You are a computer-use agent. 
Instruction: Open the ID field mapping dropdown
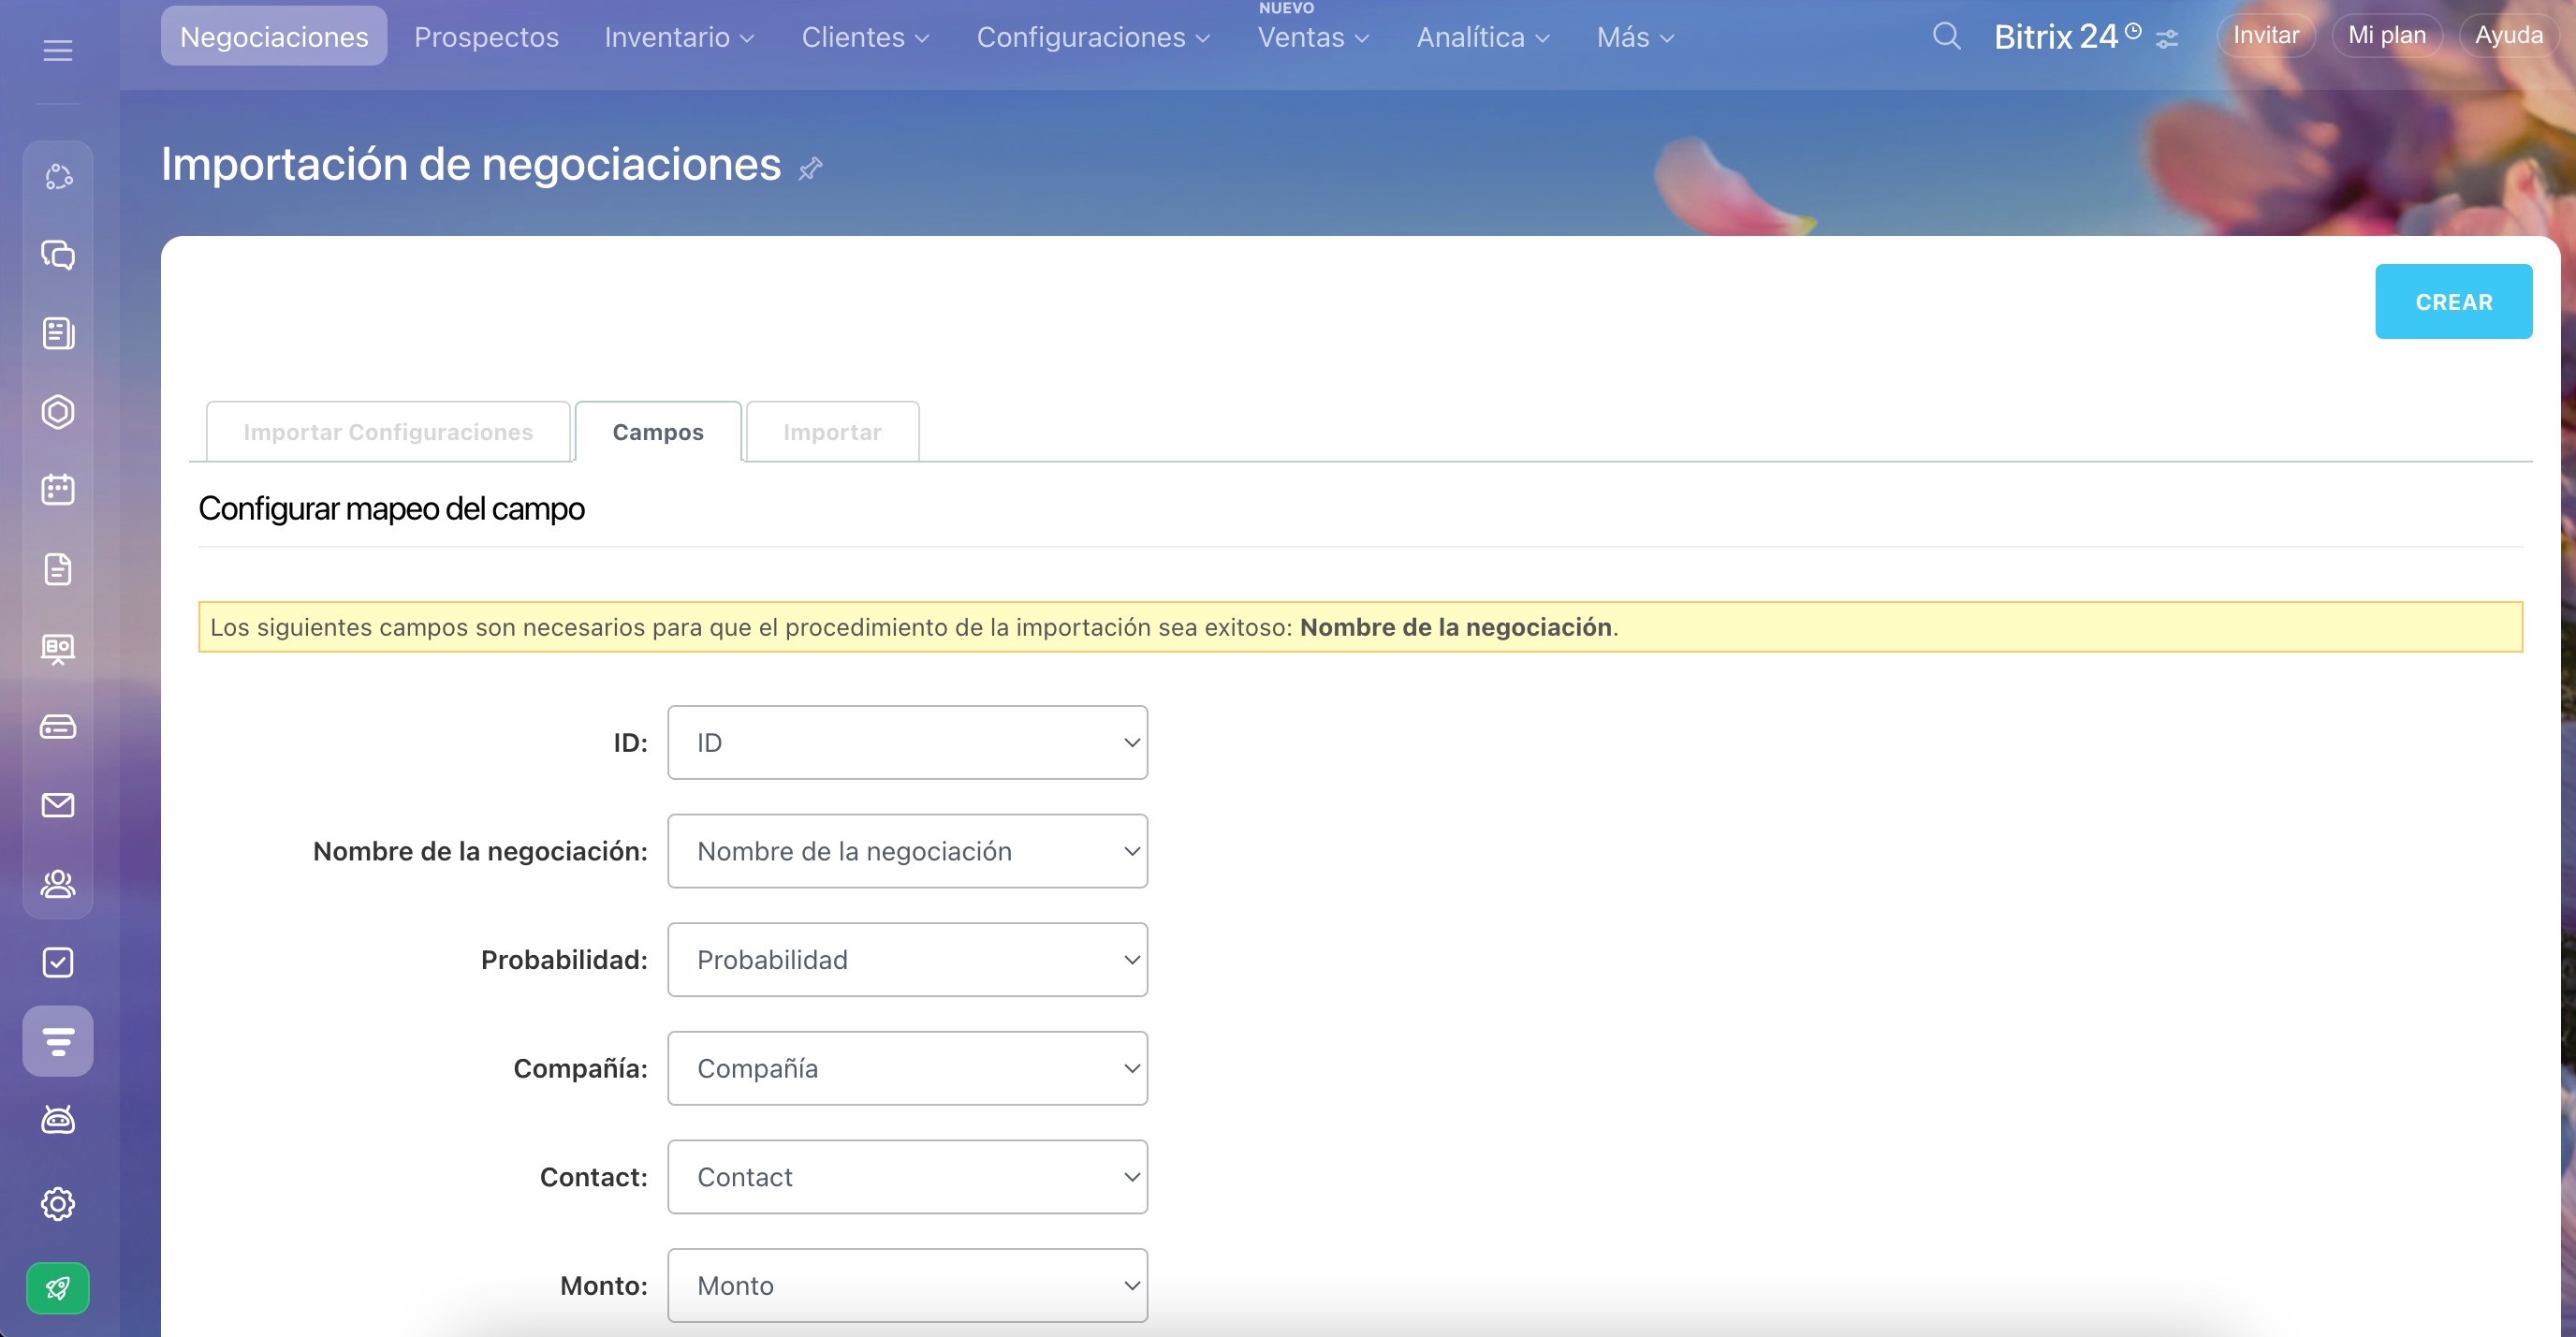907,743
